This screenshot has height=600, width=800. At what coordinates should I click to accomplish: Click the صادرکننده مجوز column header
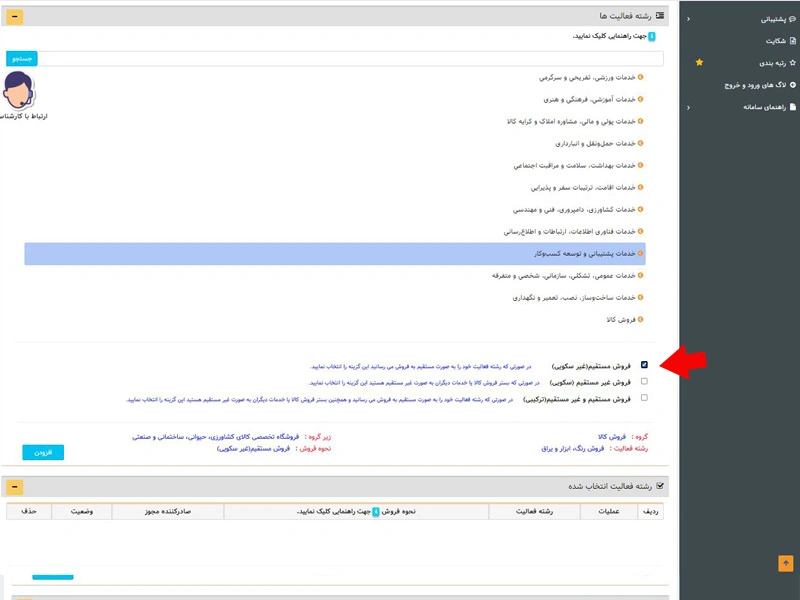tap(168, 511)
